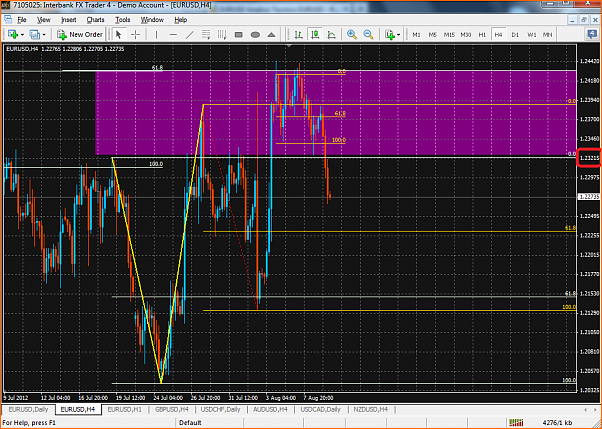Switch to M1 timeframe

416,35
